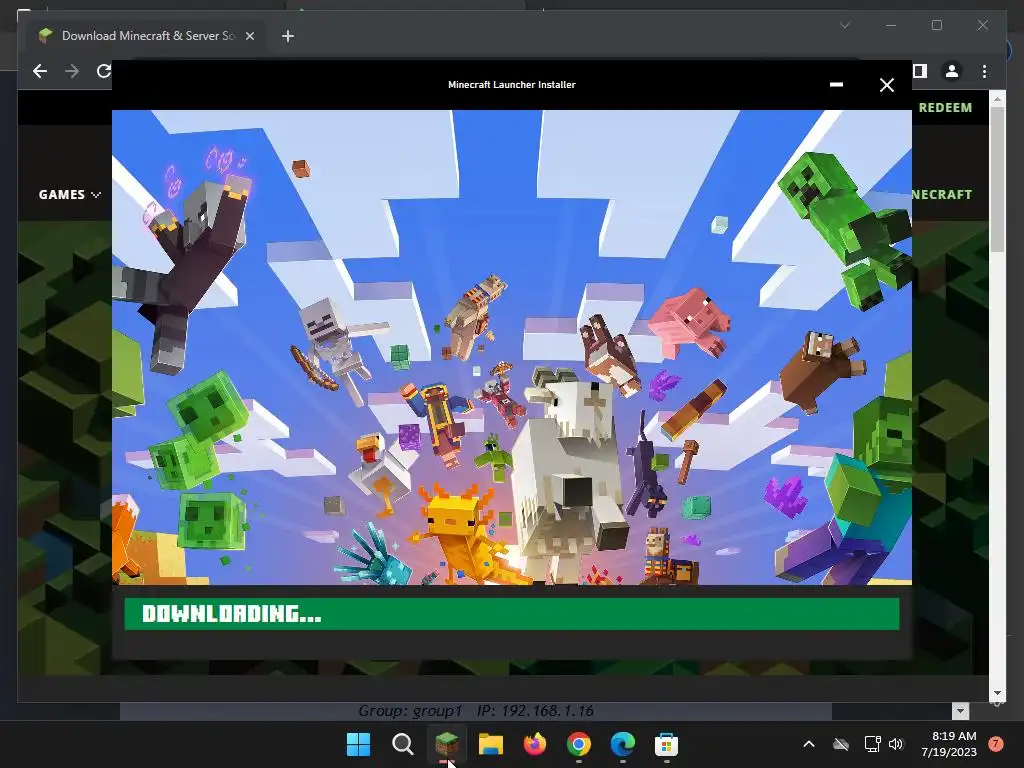Select Minecraft installer taskbar icon
Viewport: 1024px width, 768px height.
point(447,744)
